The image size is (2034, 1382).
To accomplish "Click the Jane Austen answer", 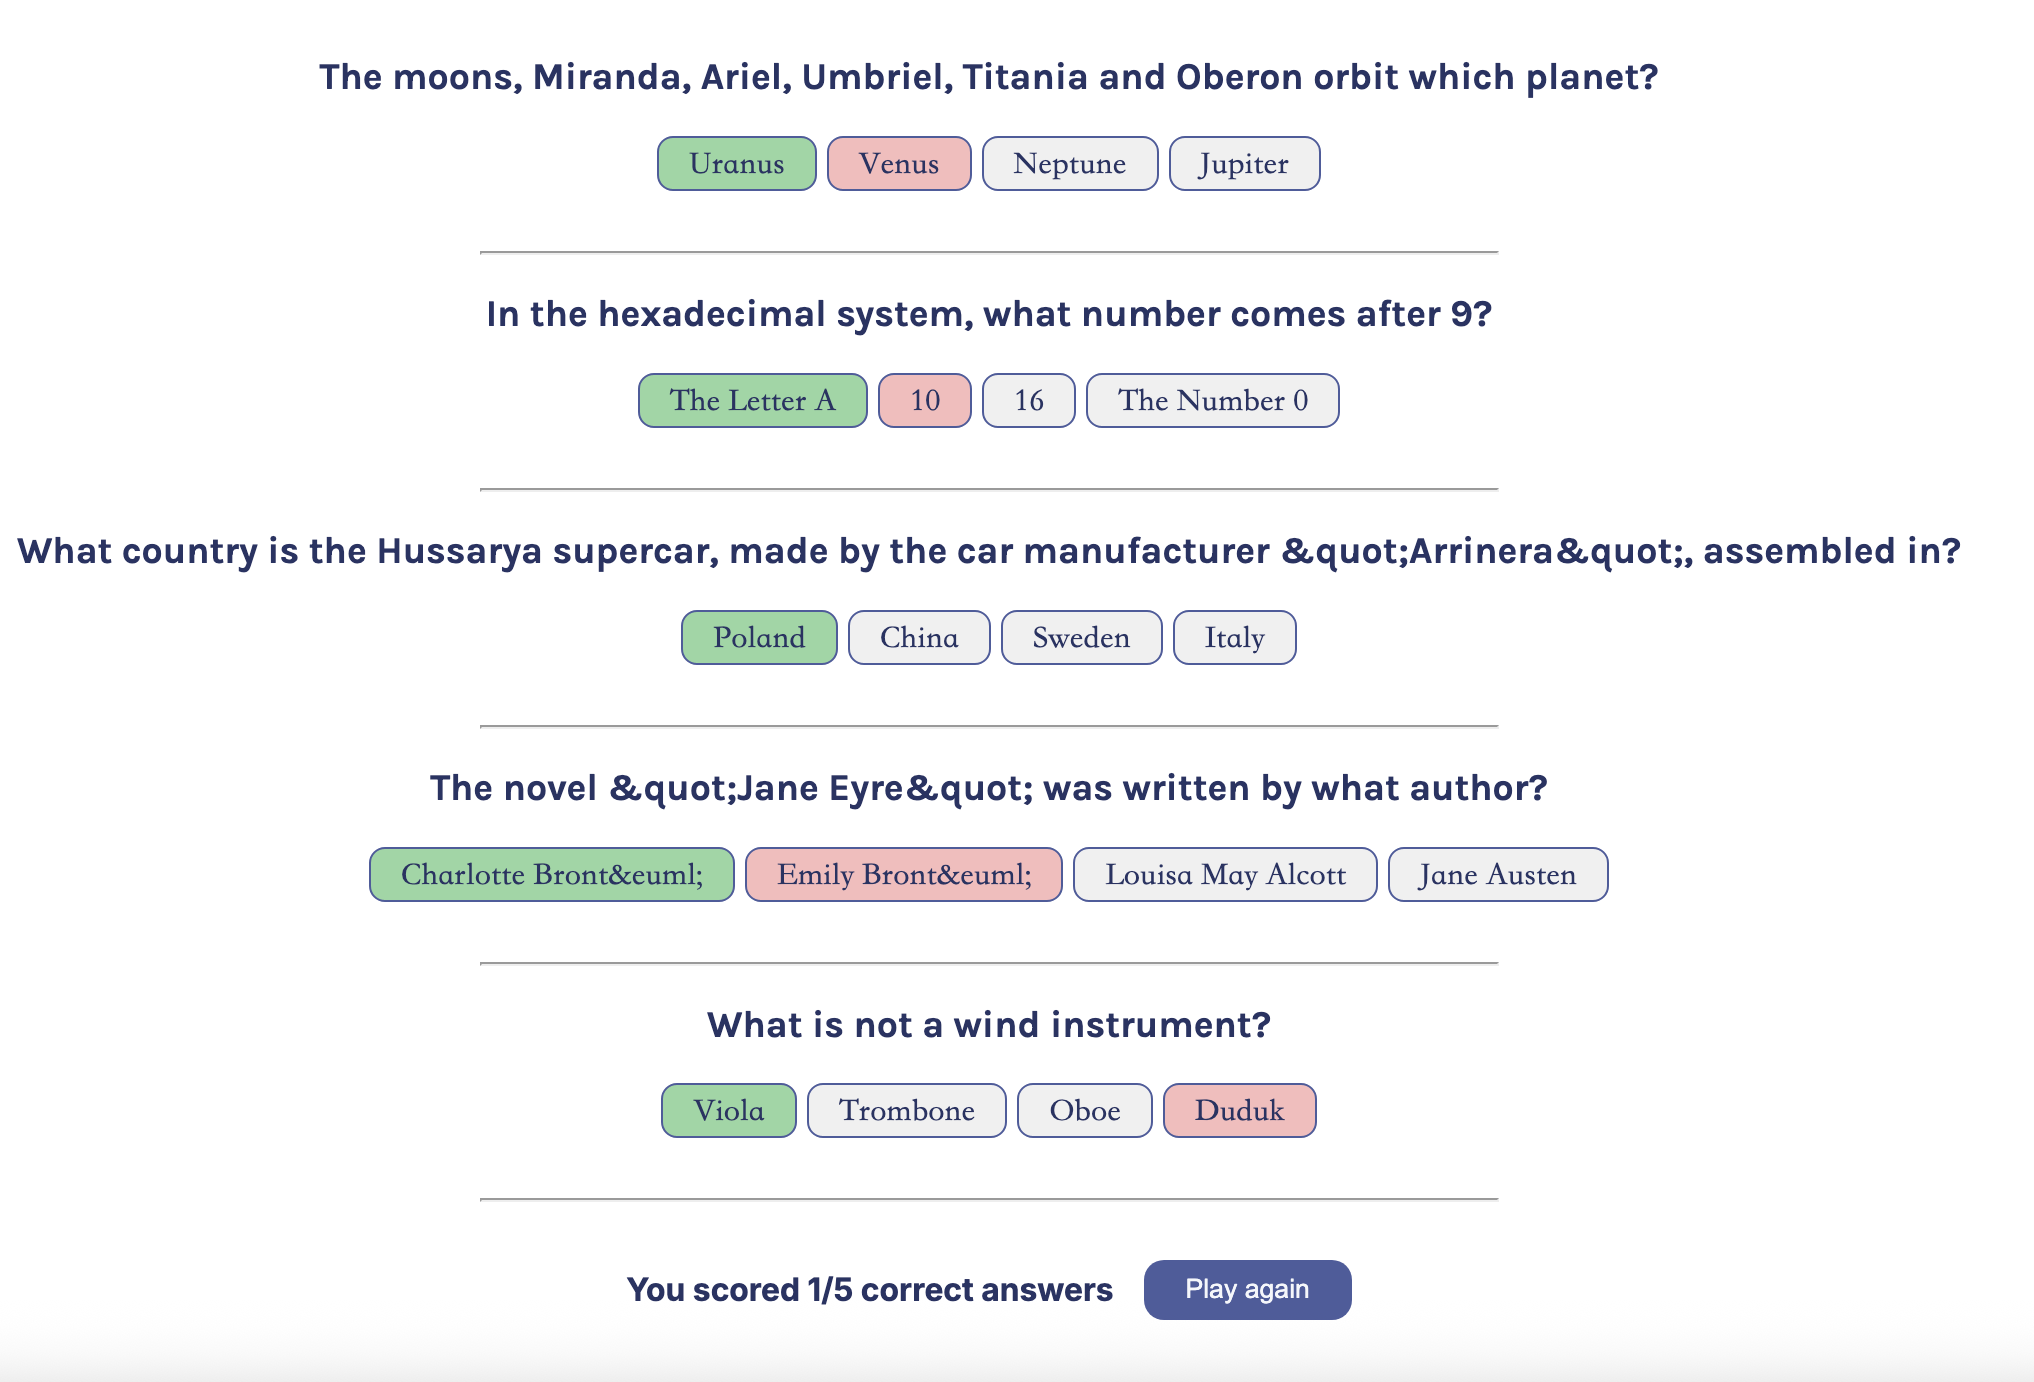I will click(1497, 874).
